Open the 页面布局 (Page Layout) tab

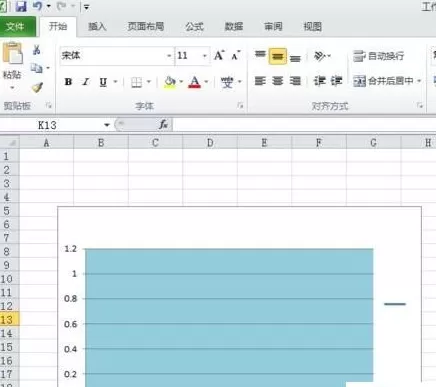(146, 27)
